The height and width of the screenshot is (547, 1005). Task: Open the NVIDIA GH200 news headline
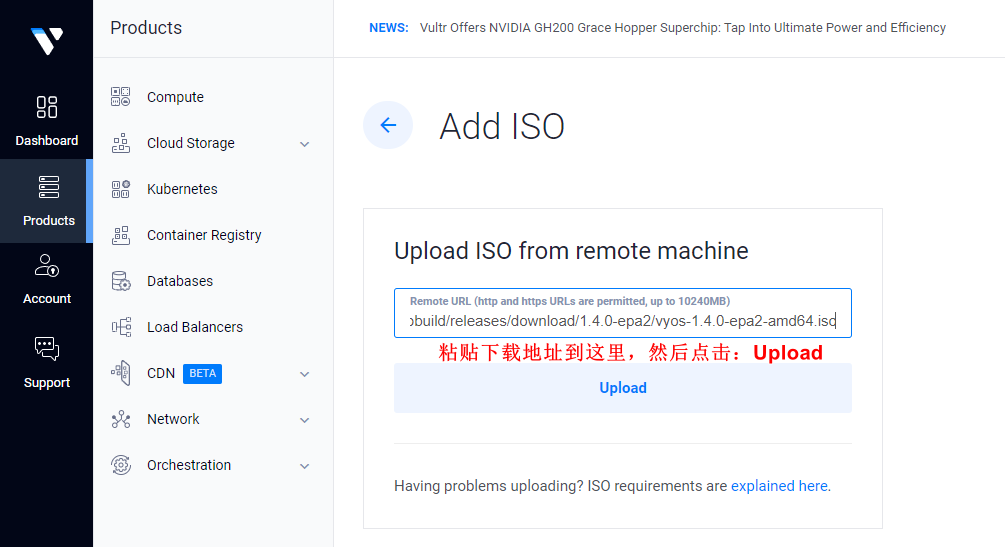(683, 28)
